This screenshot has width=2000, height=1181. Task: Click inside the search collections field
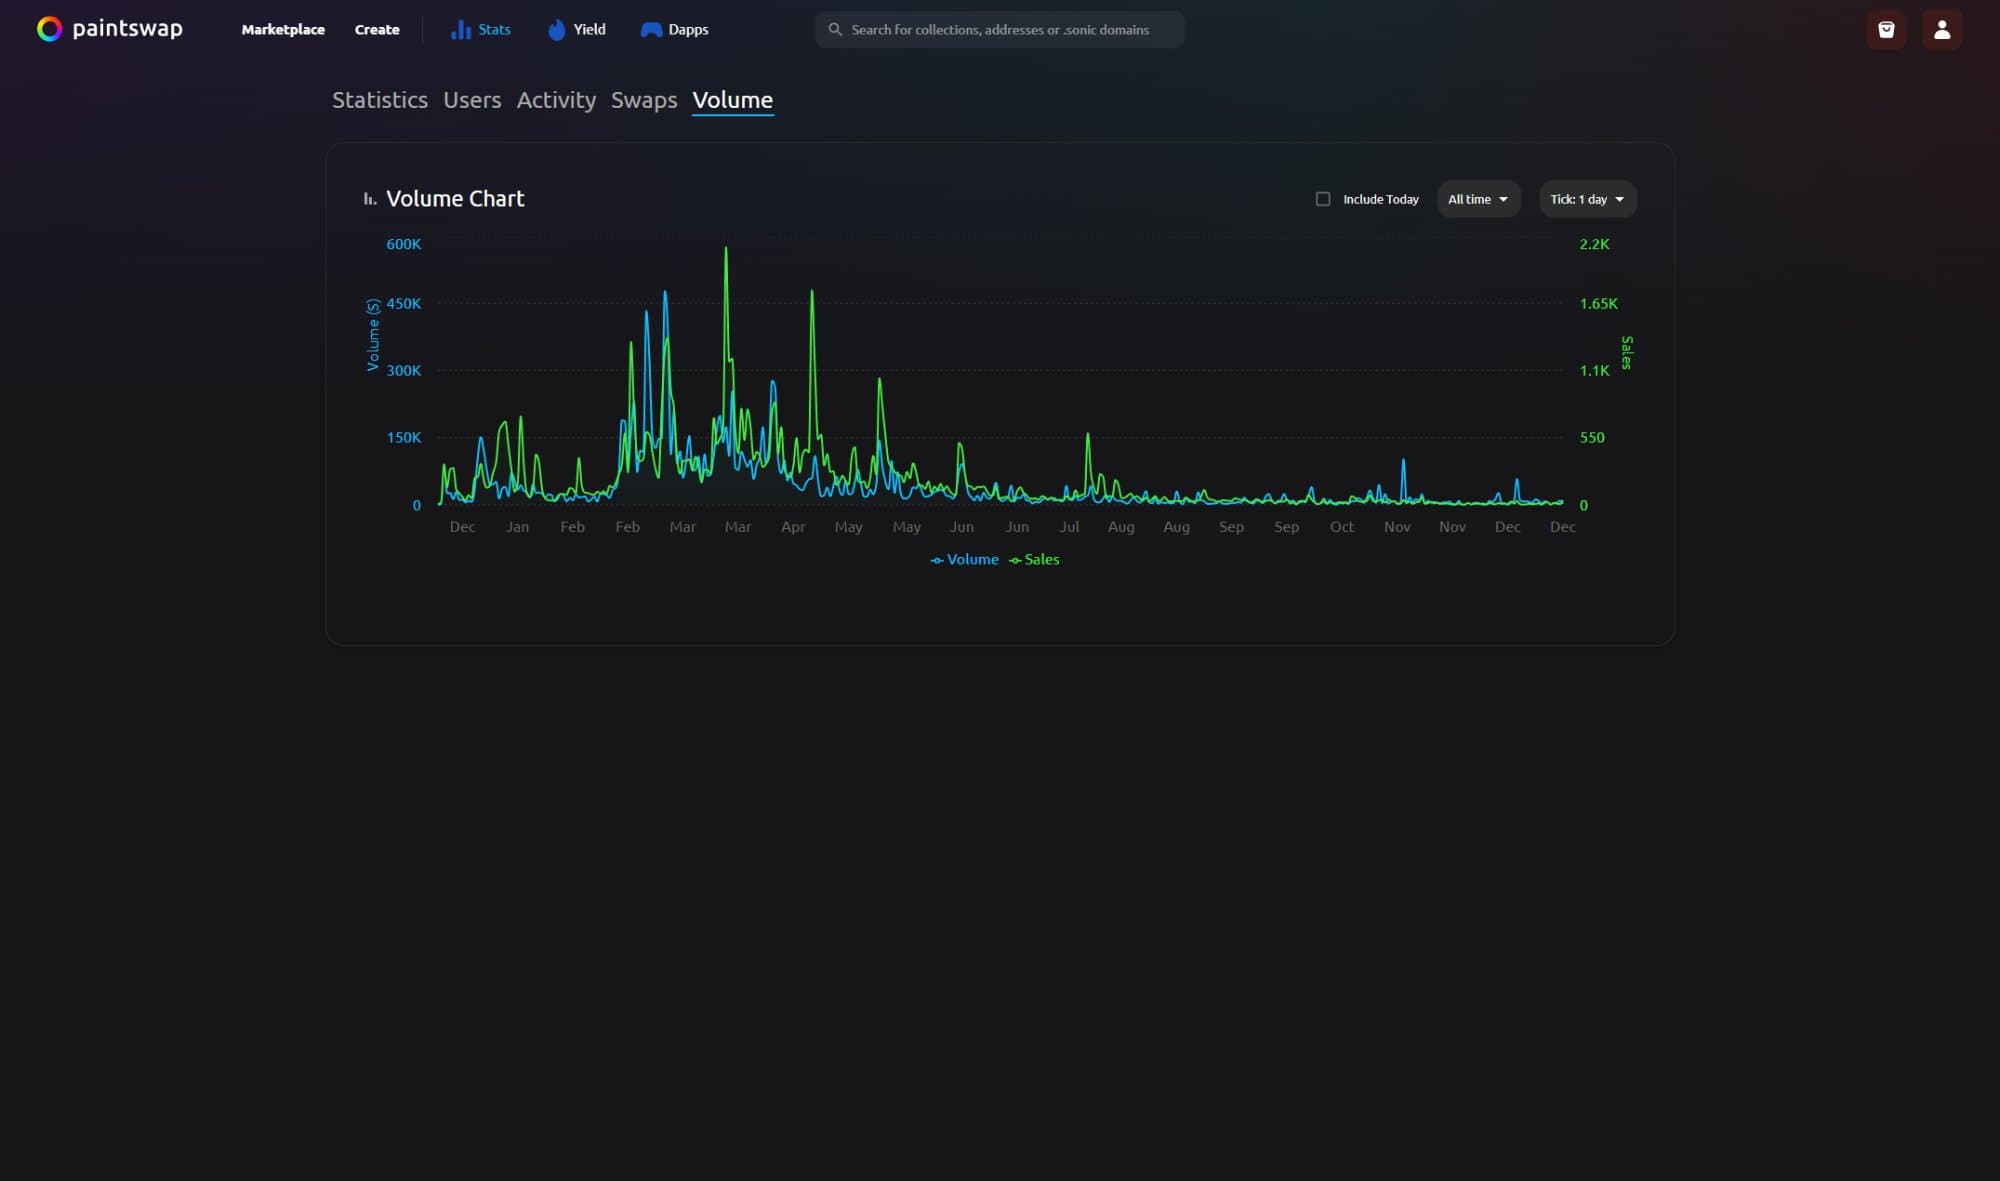tap(1000, 29)
